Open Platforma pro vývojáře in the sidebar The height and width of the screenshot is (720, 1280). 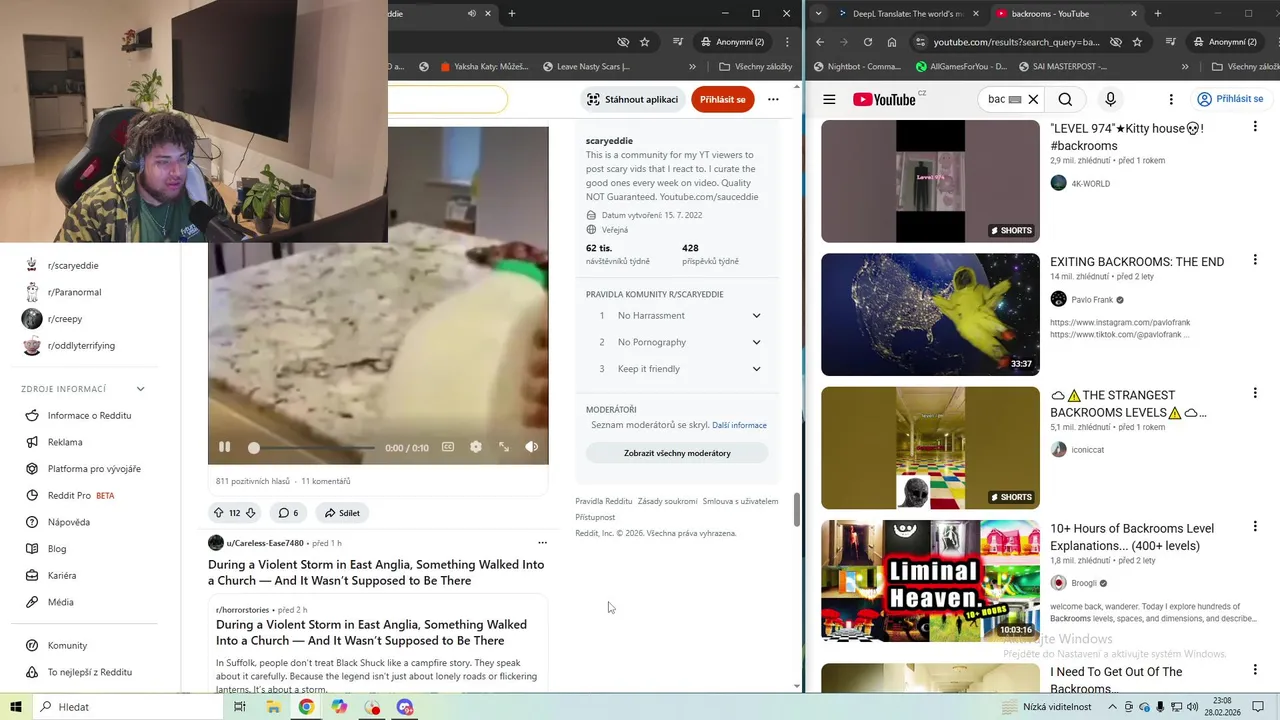pyautogui.click(x=94, y=469)
